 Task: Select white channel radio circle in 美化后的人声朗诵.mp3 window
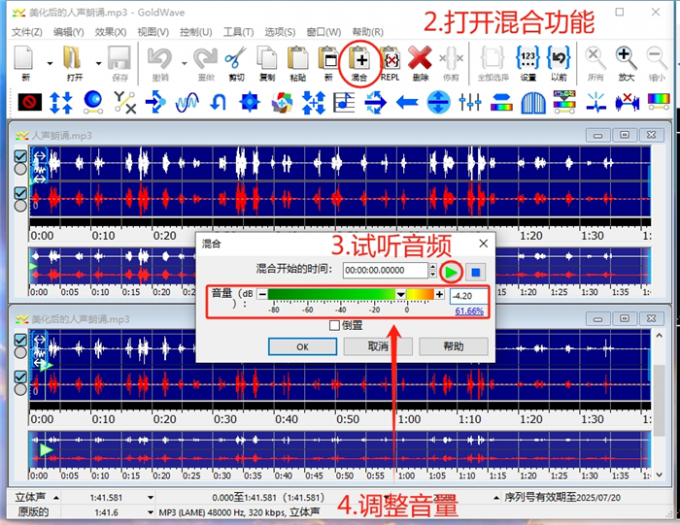coord(20,352)
